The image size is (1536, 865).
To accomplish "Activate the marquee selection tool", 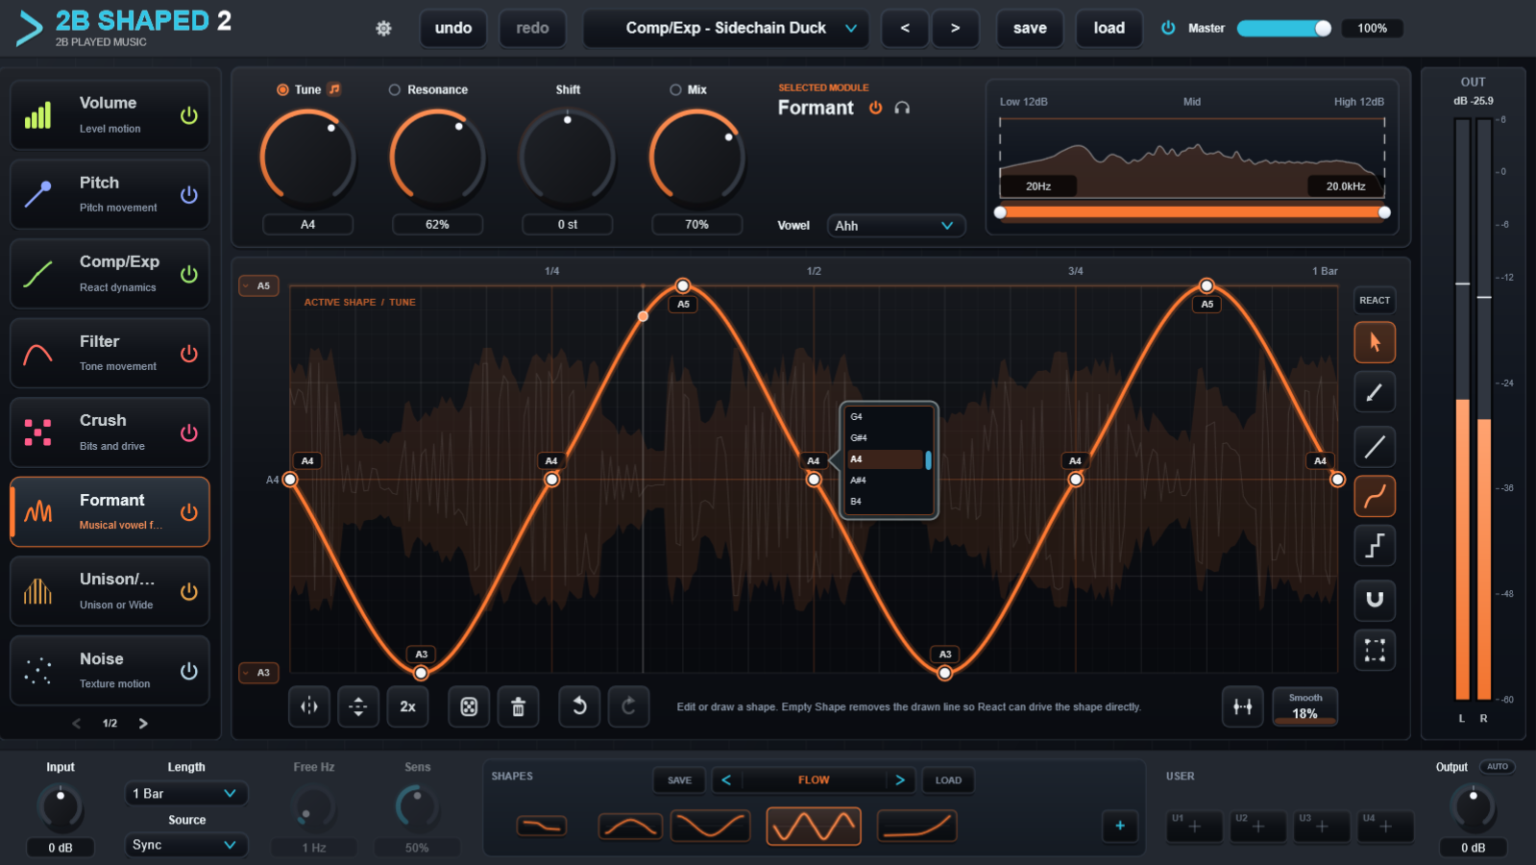I will coord(1375,650).
